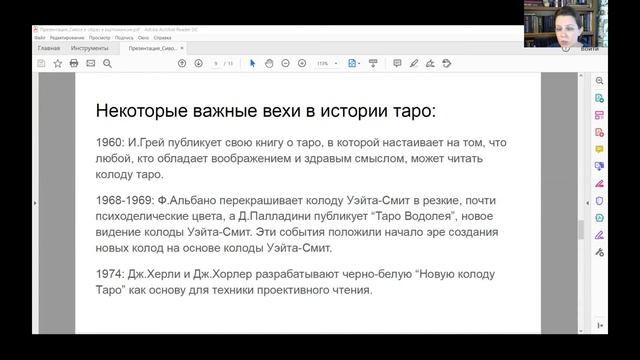This screenshot has width=640, height=360.
Task: Close the Презентация_Симв... document tab
Action: point(182,48)
